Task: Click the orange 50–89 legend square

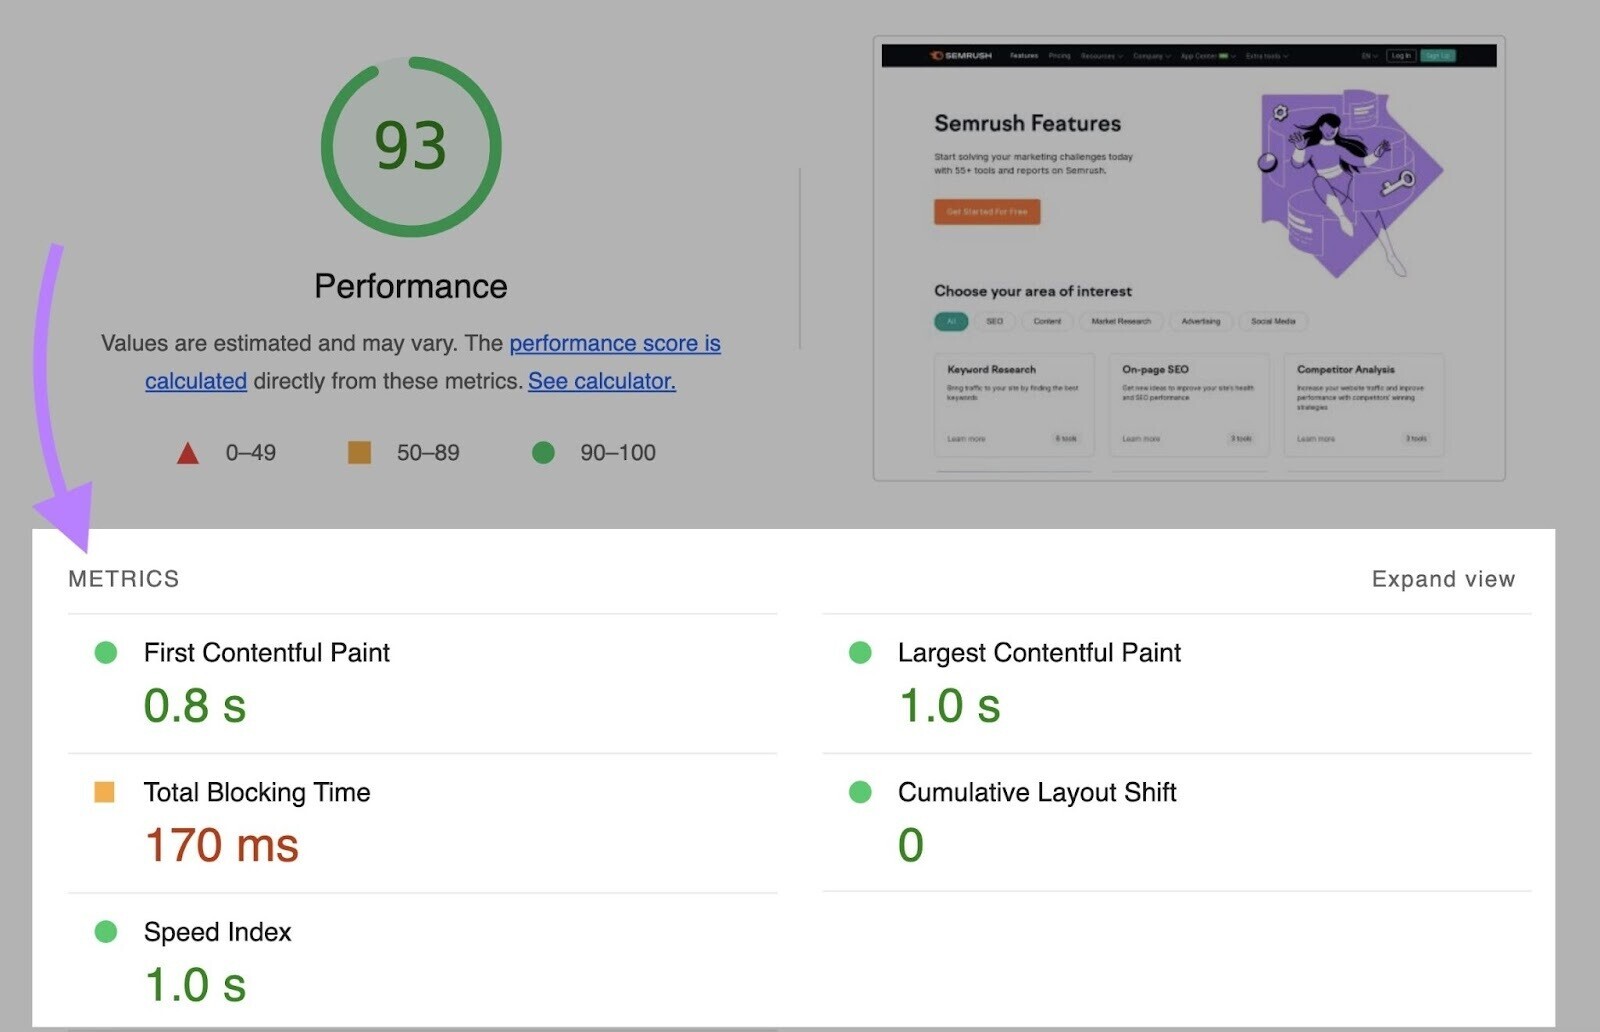Action: [x=361, y=452]
